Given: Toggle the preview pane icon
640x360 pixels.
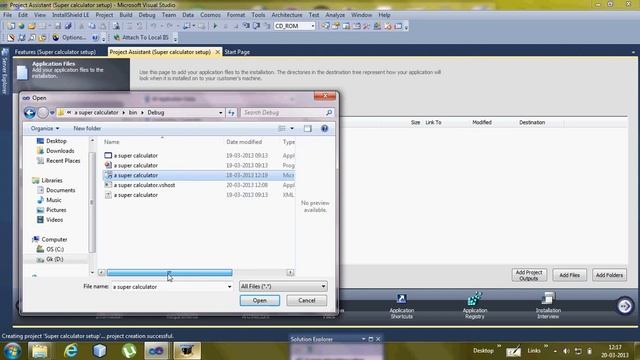Looking at the screenshot, I should pos(307,129).
